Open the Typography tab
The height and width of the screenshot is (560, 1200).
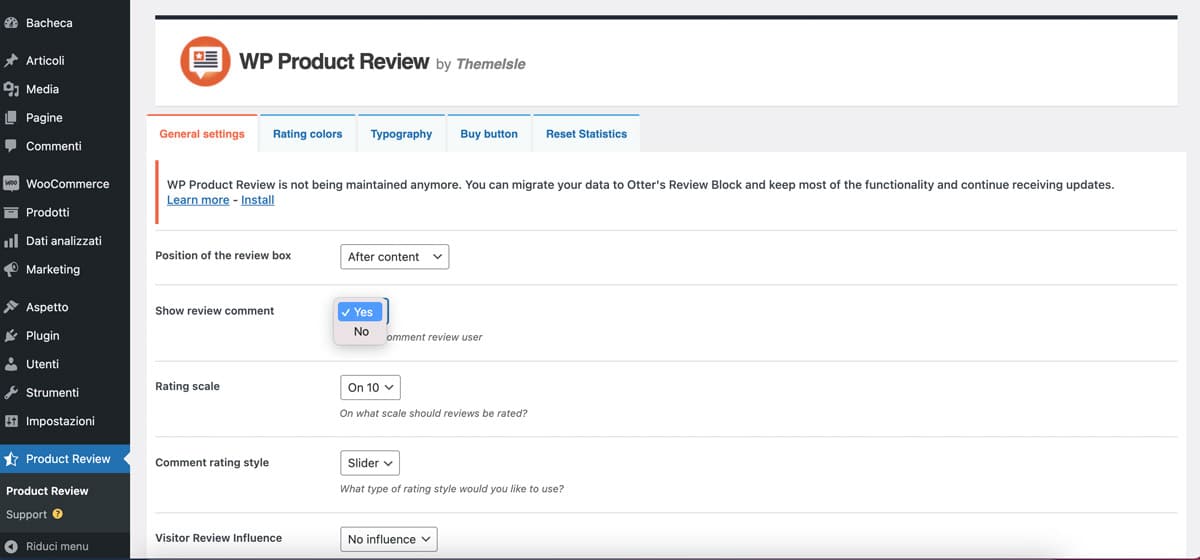(401, 134)
